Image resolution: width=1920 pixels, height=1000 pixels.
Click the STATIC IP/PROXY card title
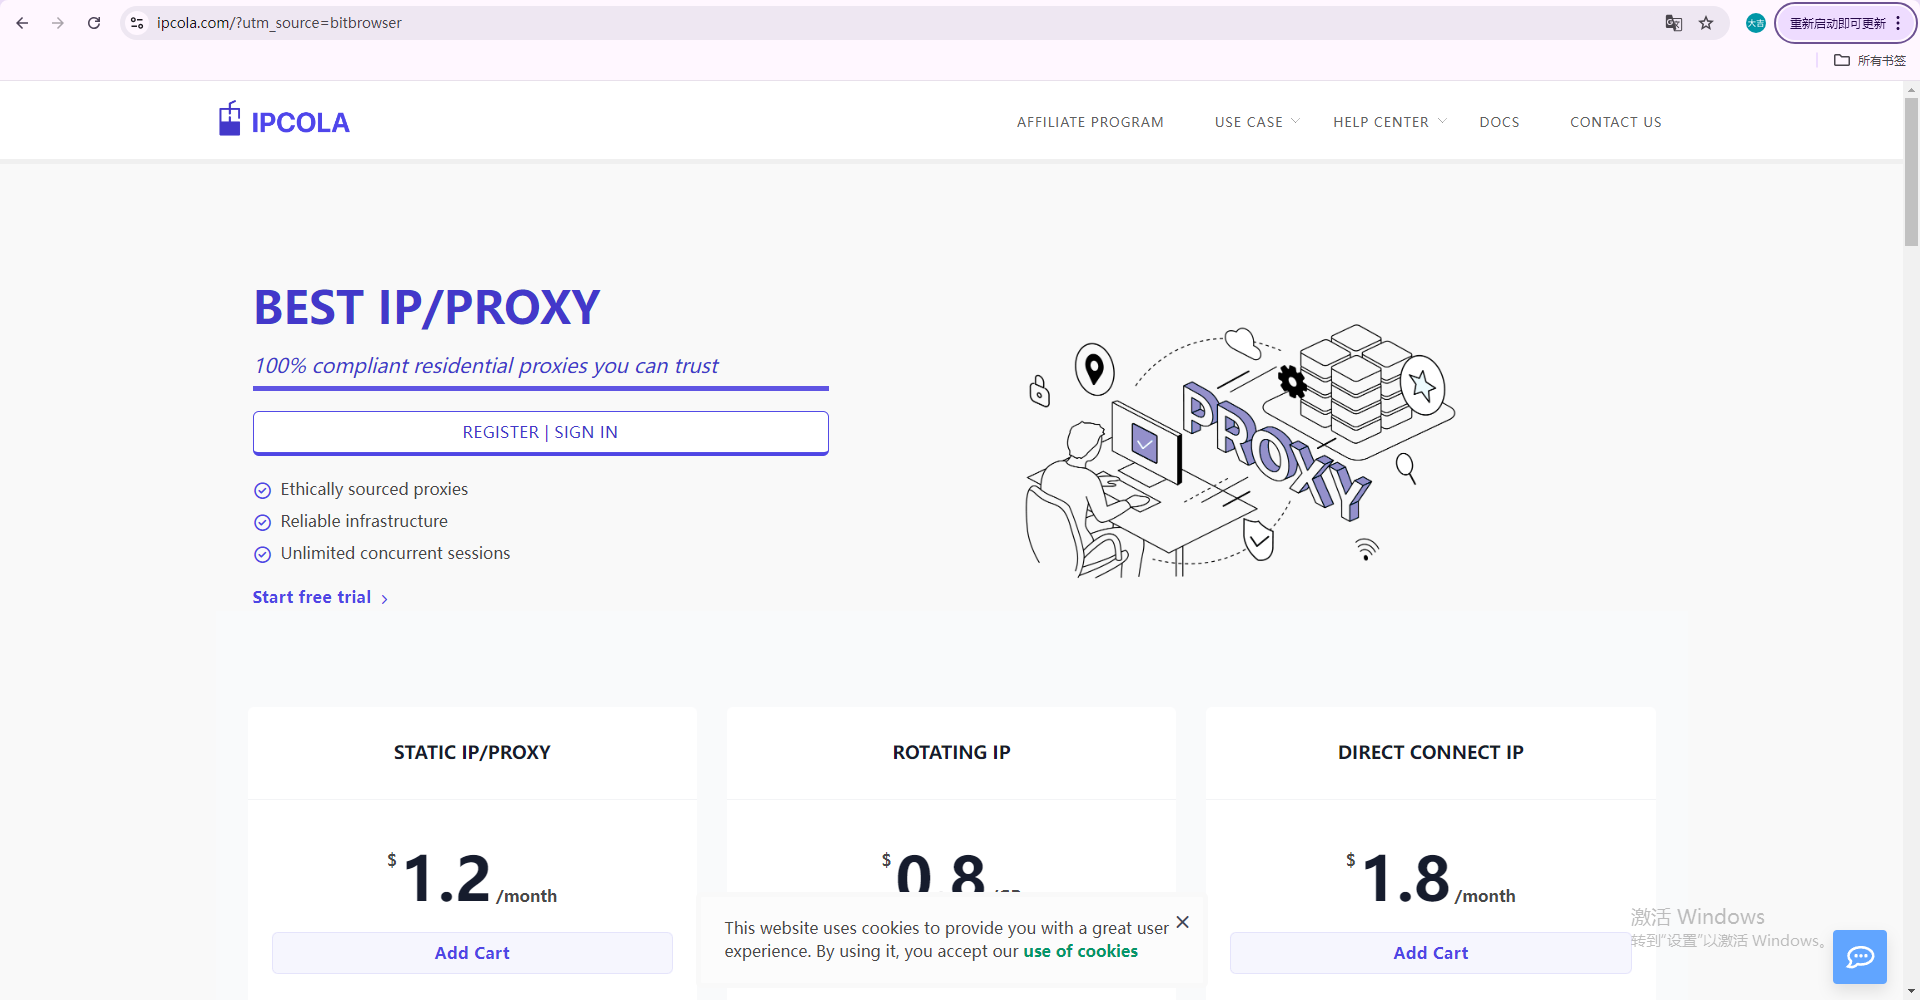pyautogui.click(x=472, y=752)
